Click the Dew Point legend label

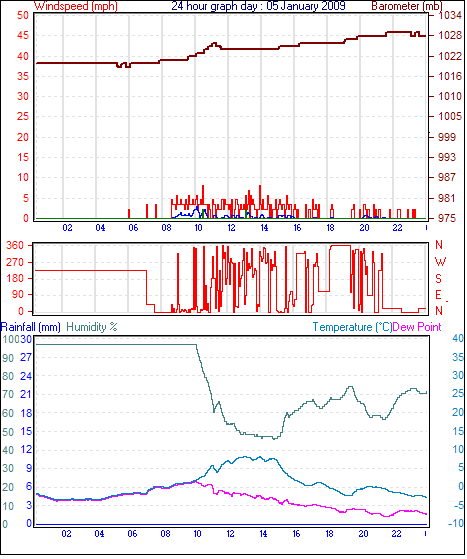tap(417, 327)
